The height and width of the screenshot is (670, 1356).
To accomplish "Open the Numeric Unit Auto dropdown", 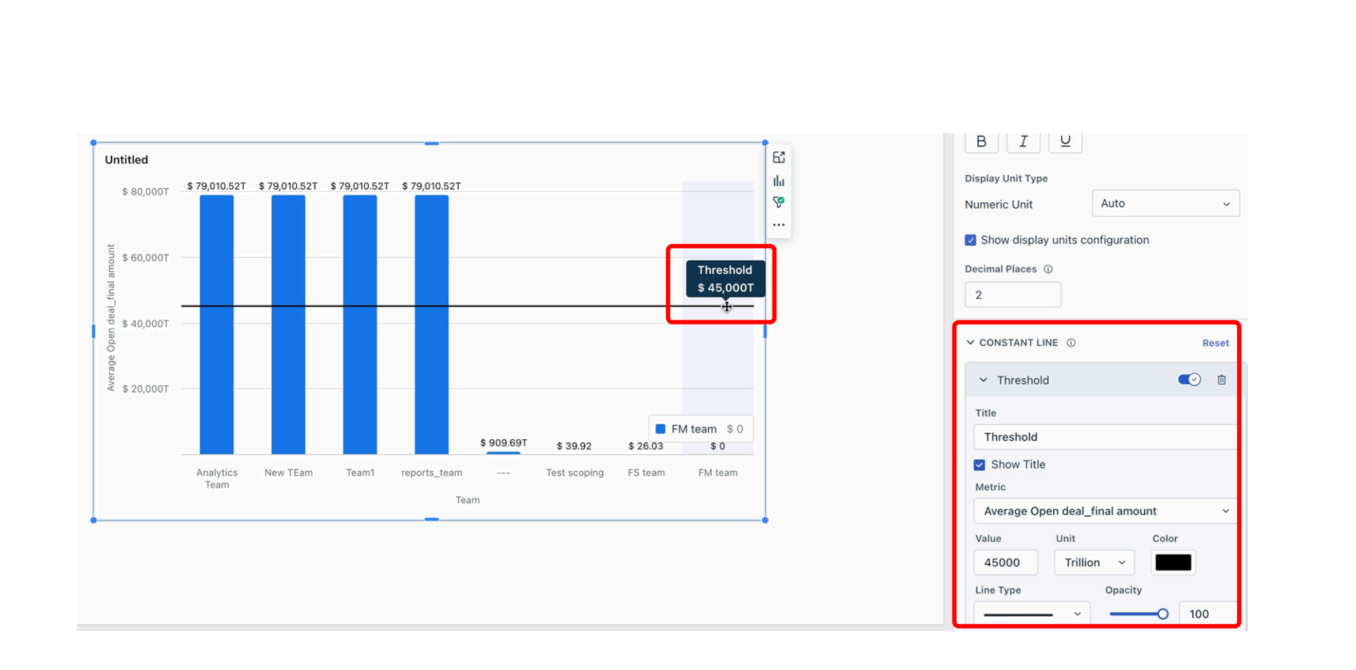I will [1165, 204].
